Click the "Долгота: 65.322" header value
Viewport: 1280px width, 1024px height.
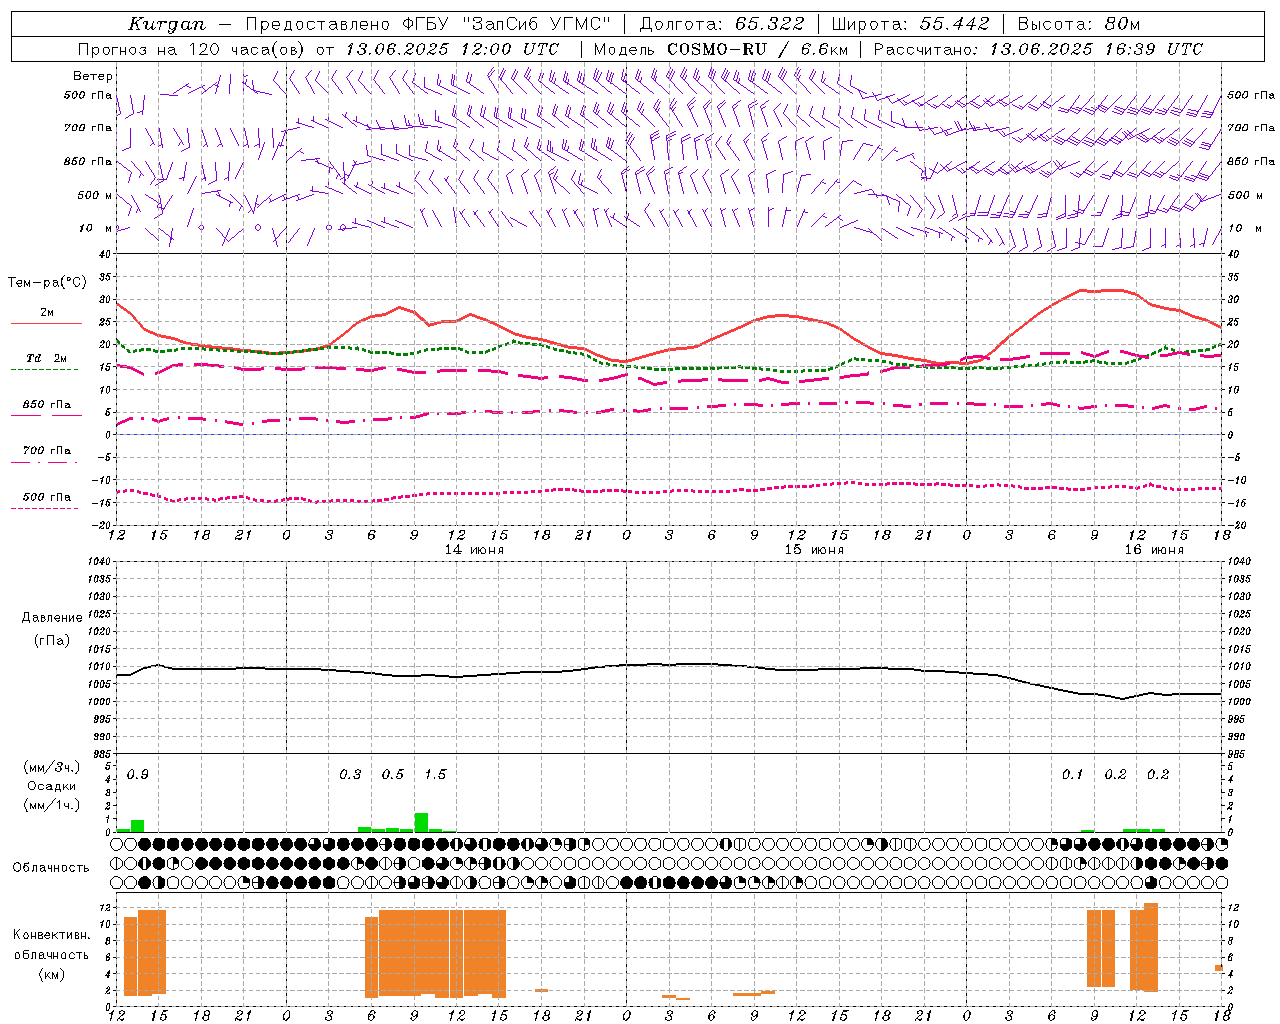point(722,24)
